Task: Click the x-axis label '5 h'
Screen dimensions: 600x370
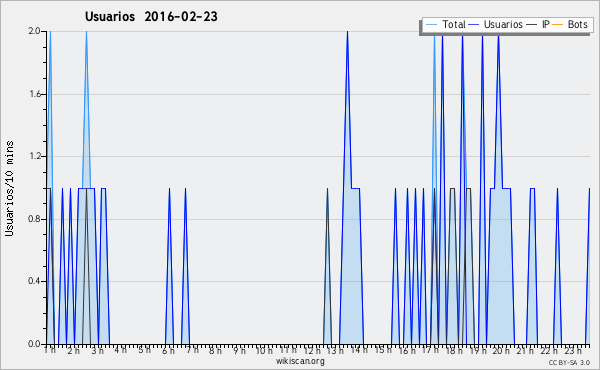Action: pos(144,350)
